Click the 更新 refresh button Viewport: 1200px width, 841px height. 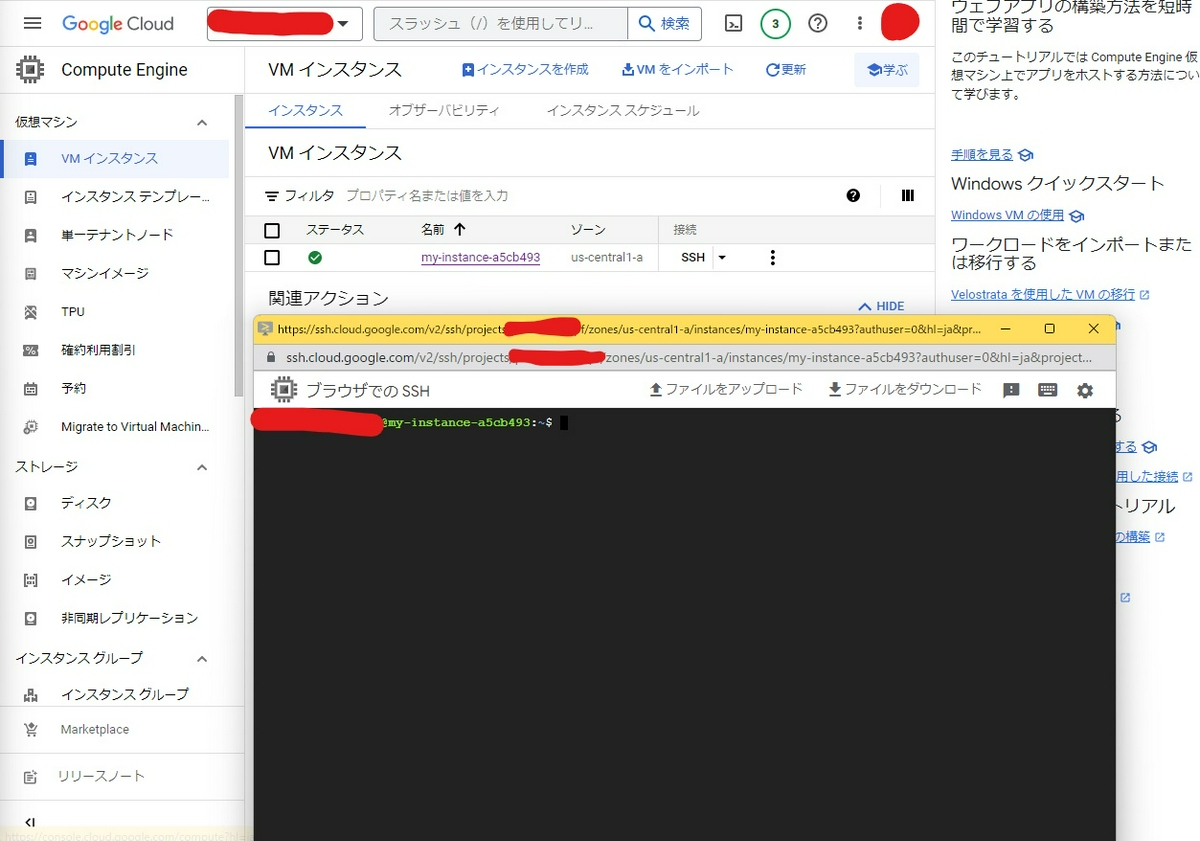(x=786, y=70)
